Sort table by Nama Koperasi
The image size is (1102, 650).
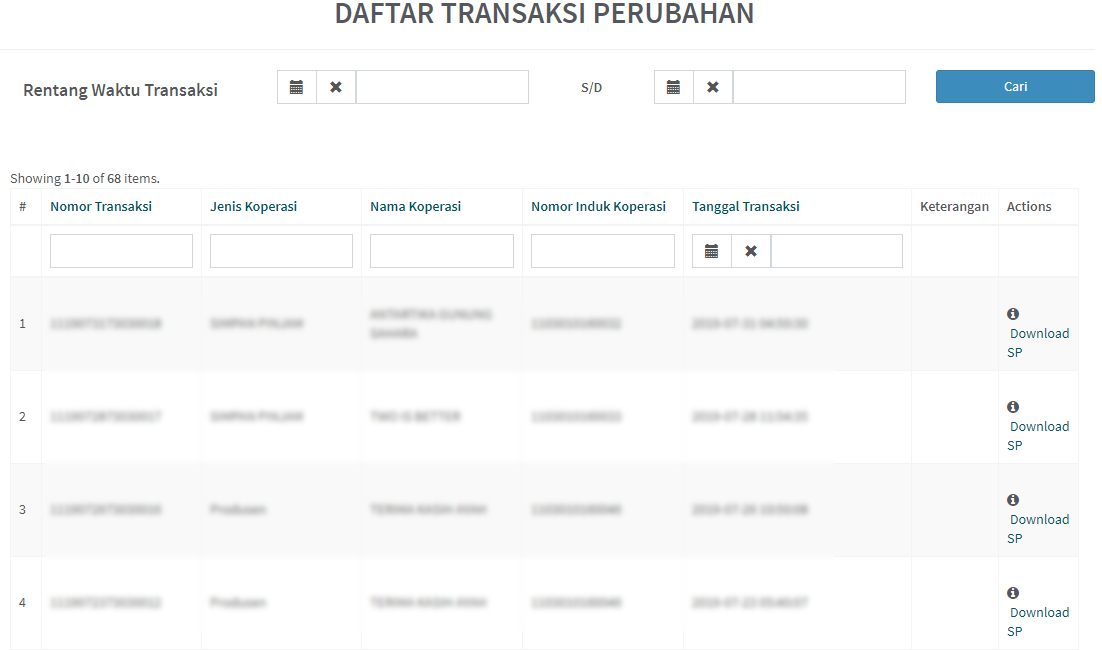point(415,207)
